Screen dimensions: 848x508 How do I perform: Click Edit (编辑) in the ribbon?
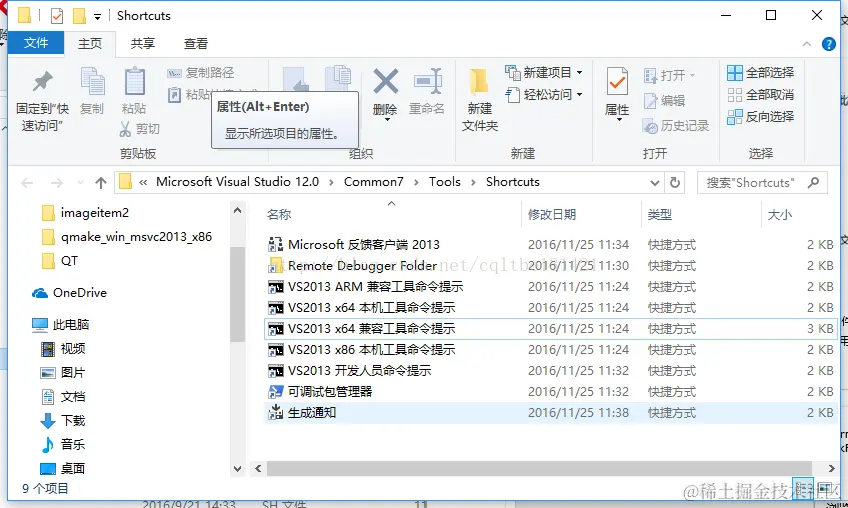[664, 101]
